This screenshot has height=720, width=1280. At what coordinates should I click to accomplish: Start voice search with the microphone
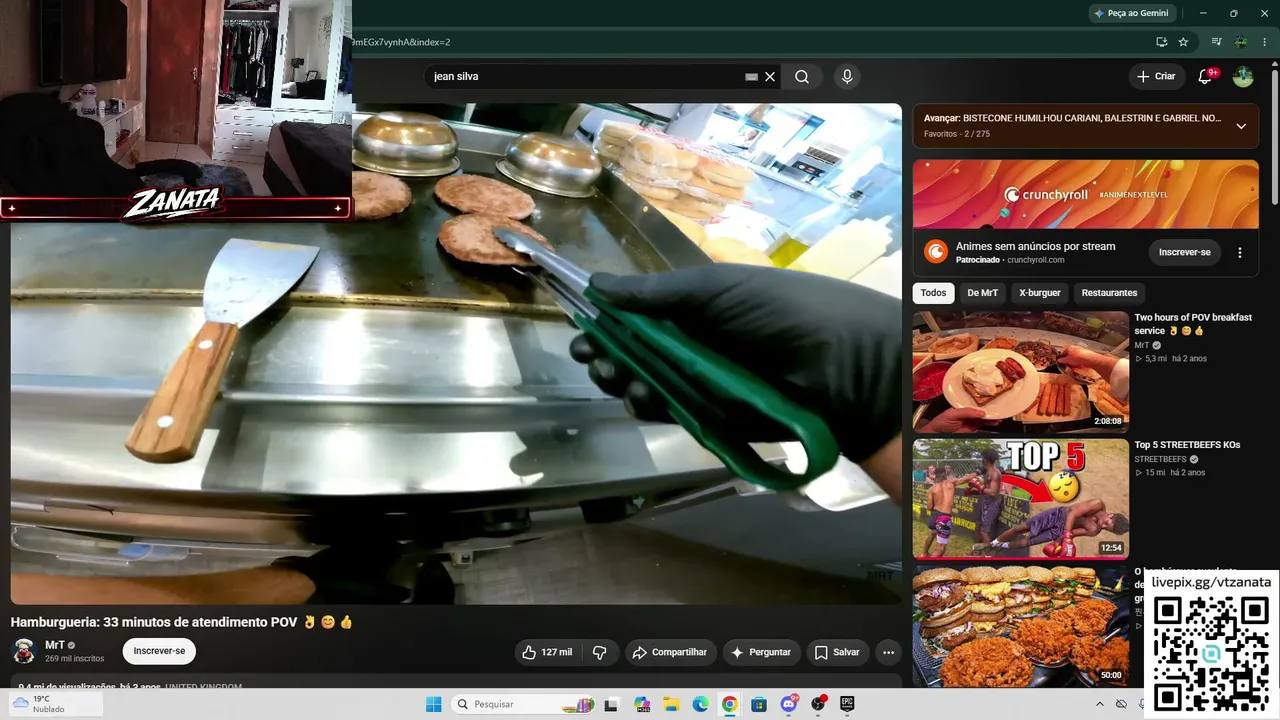(847, 77)
